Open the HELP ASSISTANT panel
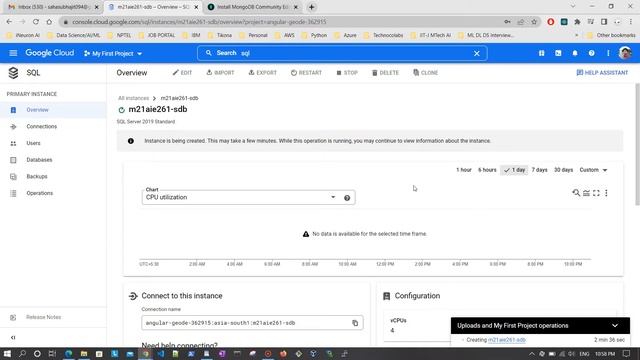 tap(602, 73)
